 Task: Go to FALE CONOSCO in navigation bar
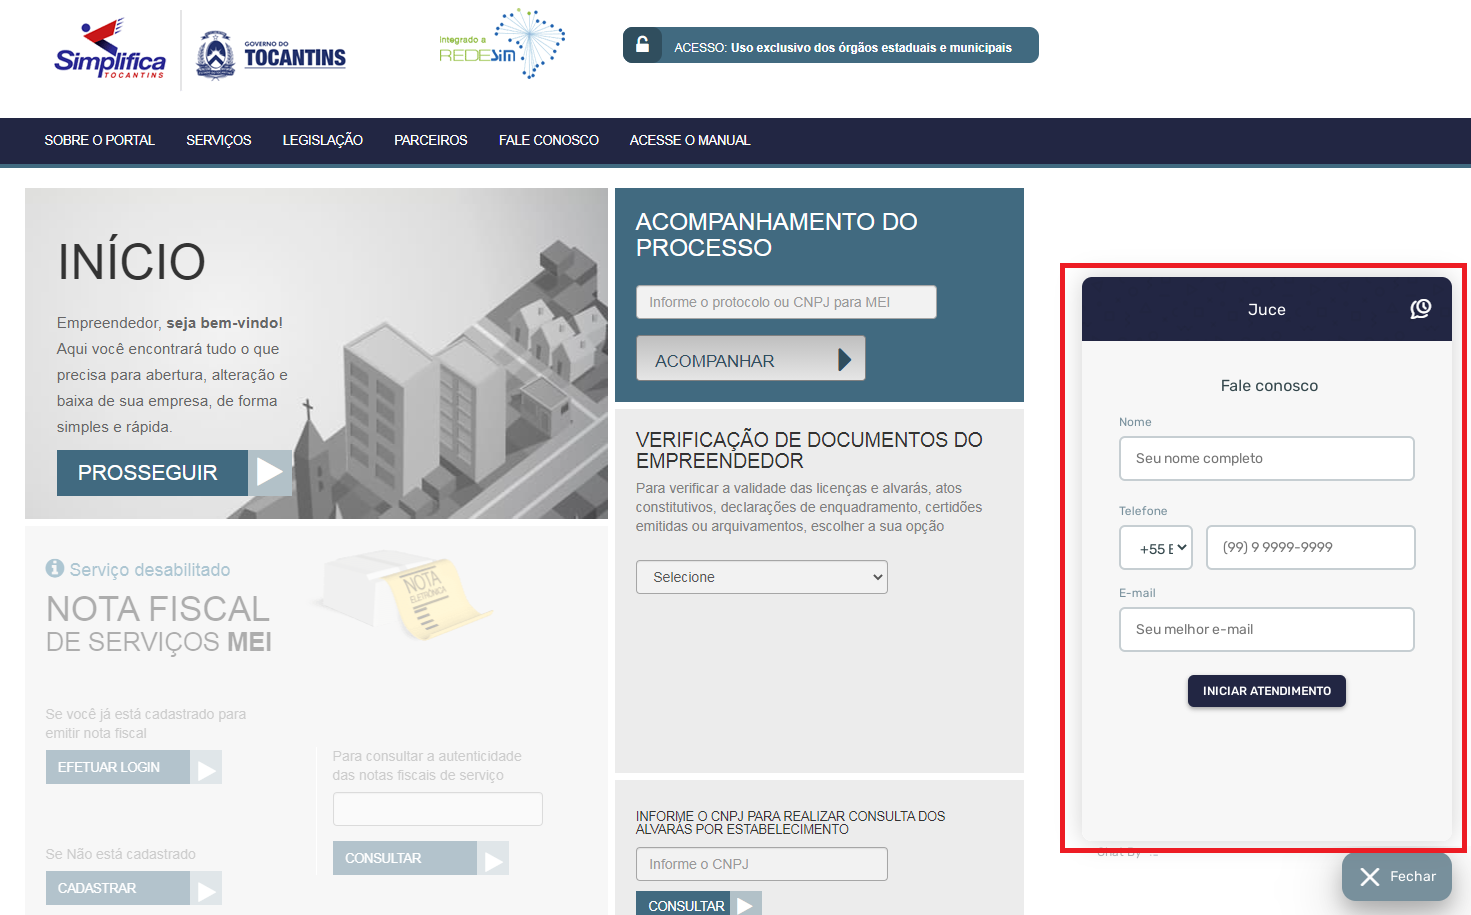[x=548, y=141]
